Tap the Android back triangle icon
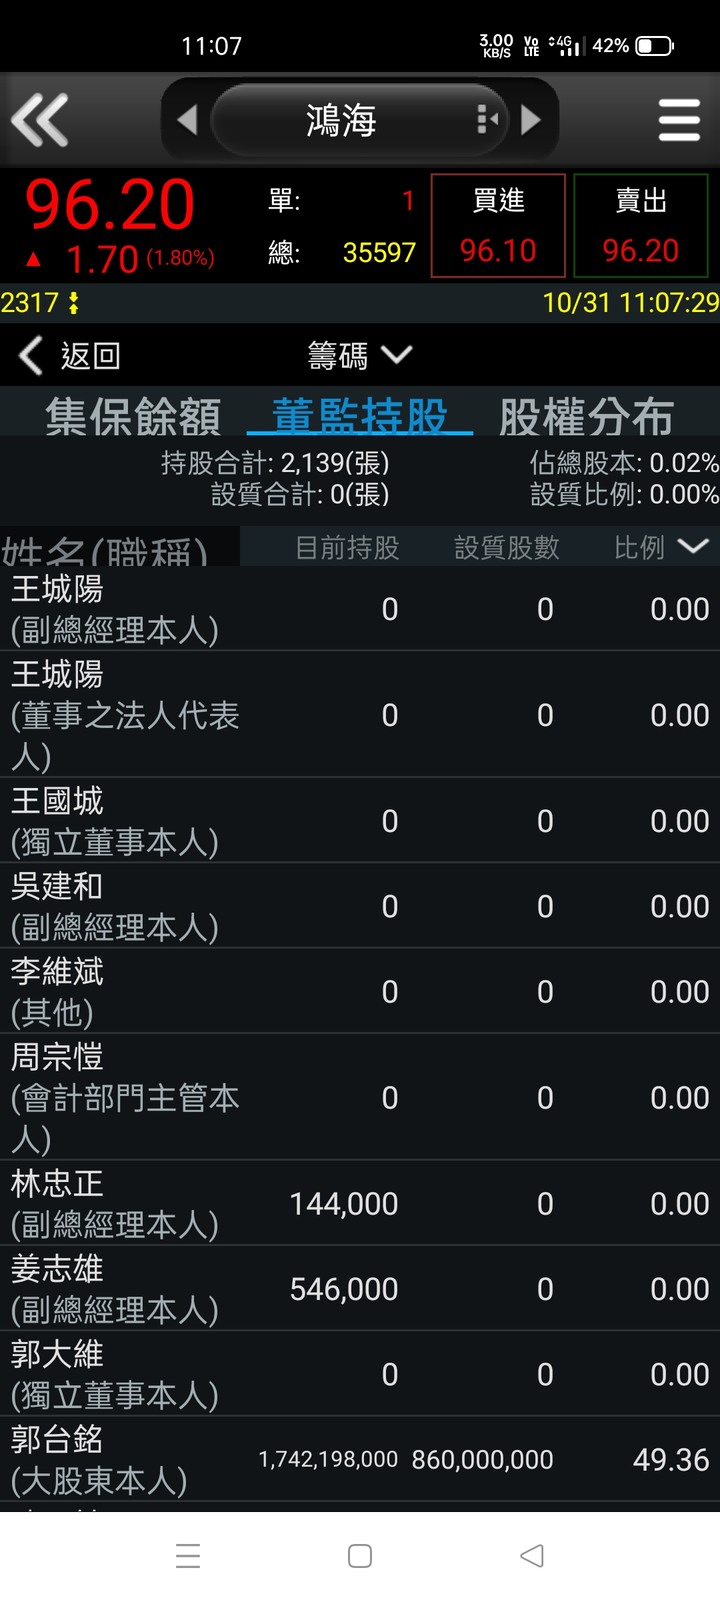720x1600 pixels. [532, 1556]
